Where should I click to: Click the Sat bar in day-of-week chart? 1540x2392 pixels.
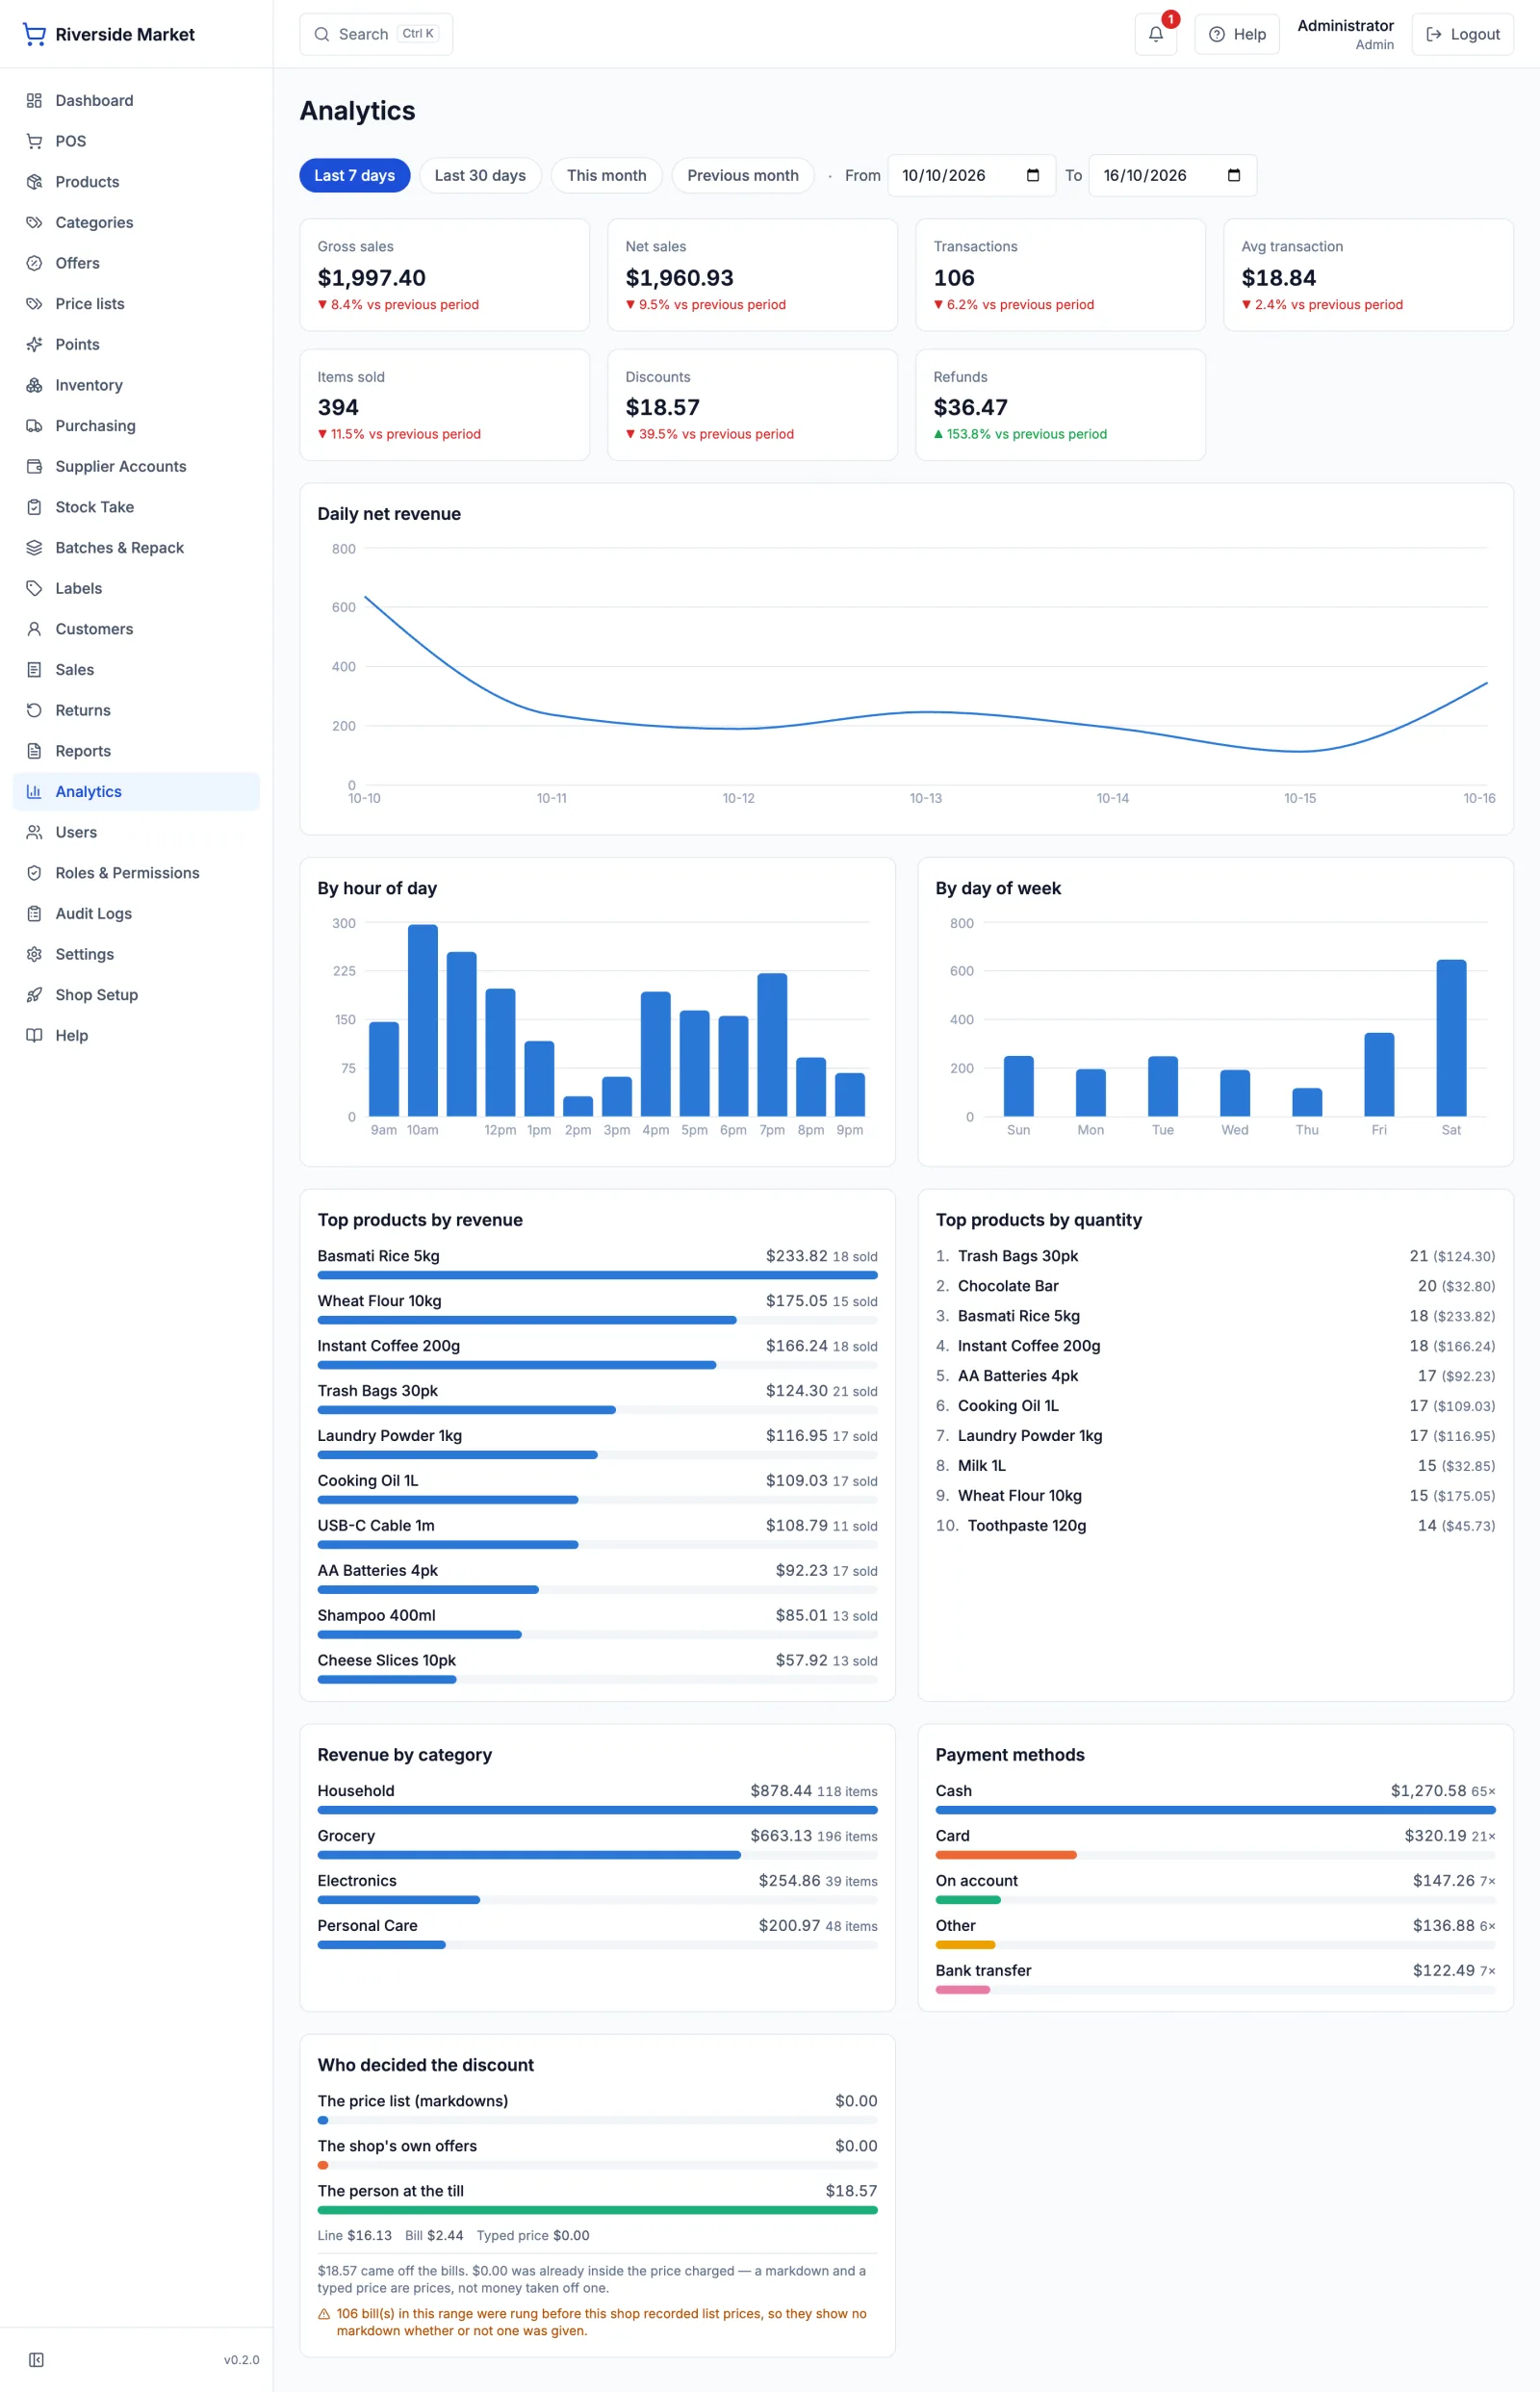[x=1451, y=1038]
